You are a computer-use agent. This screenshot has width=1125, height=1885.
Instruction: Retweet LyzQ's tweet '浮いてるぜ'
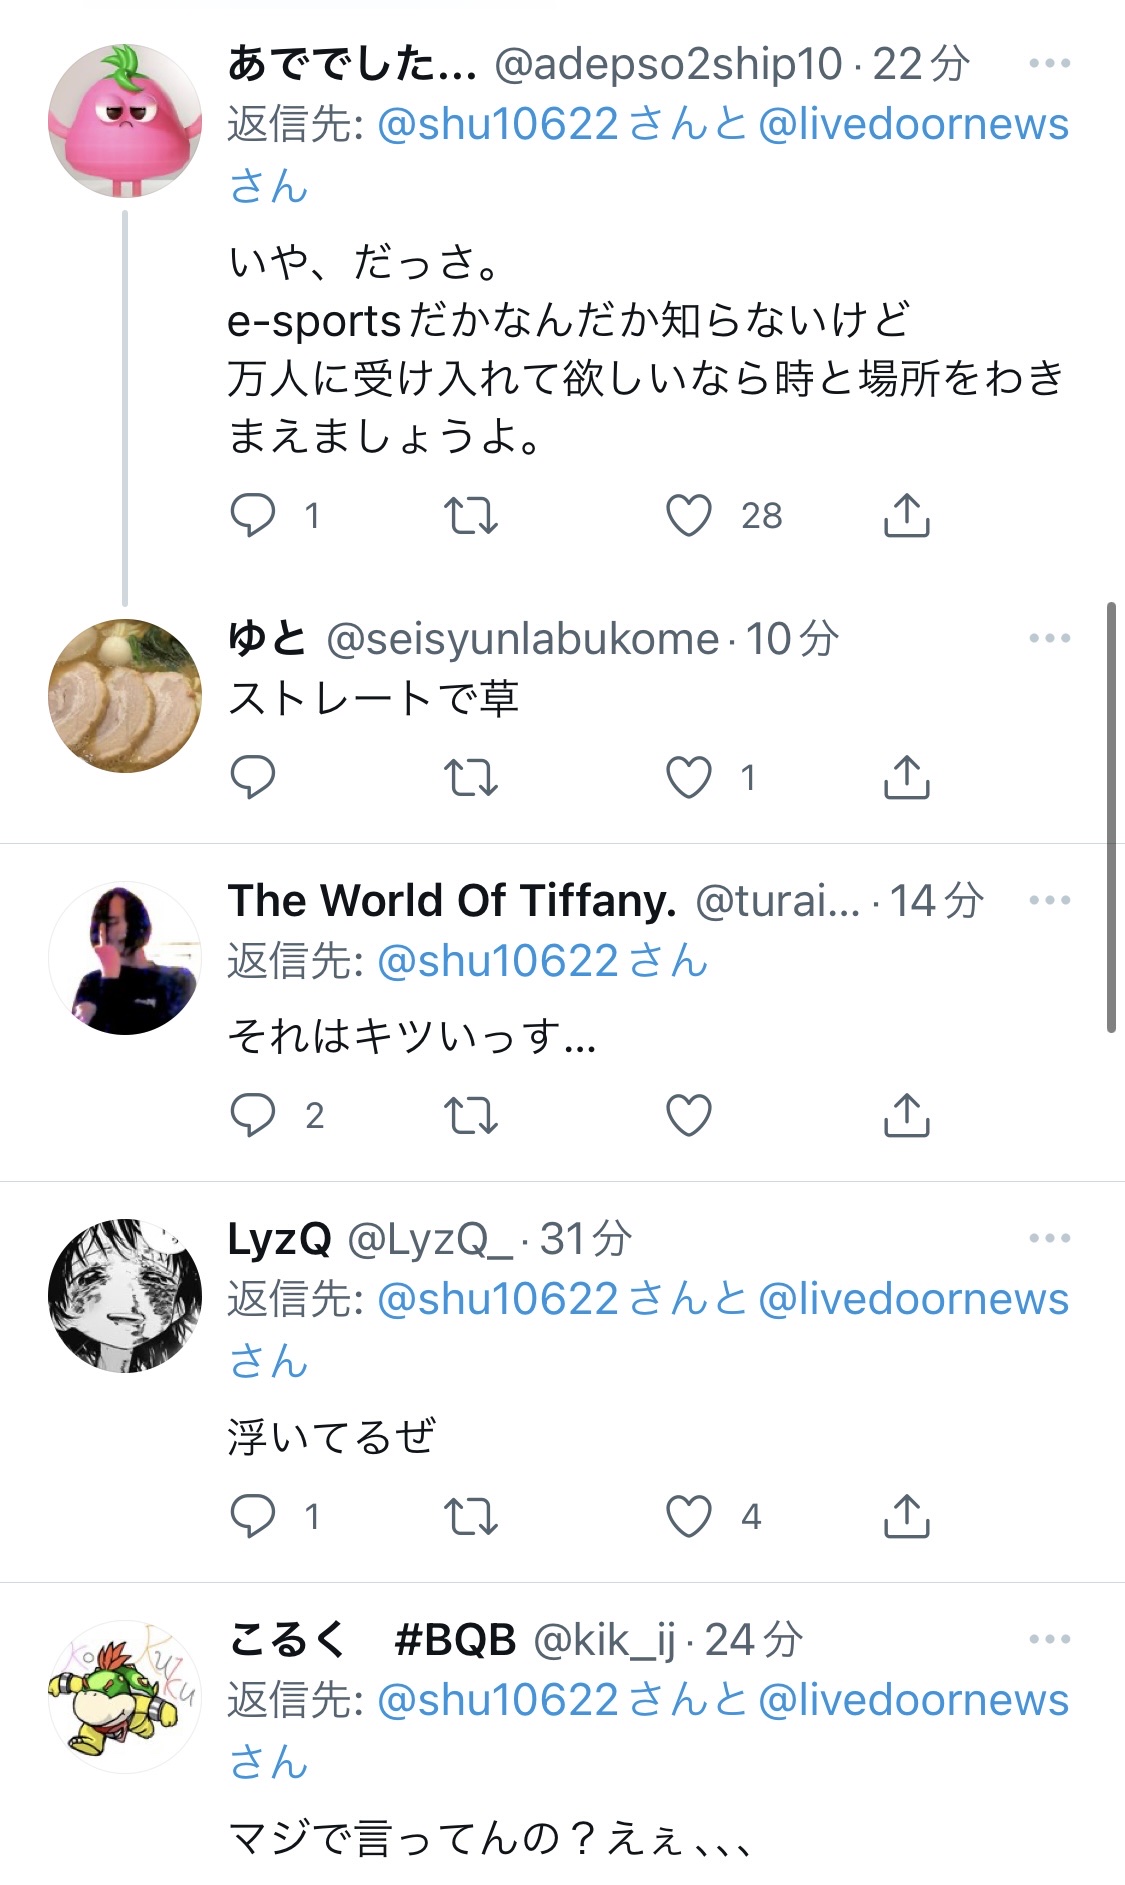[x=470, y=1516]
